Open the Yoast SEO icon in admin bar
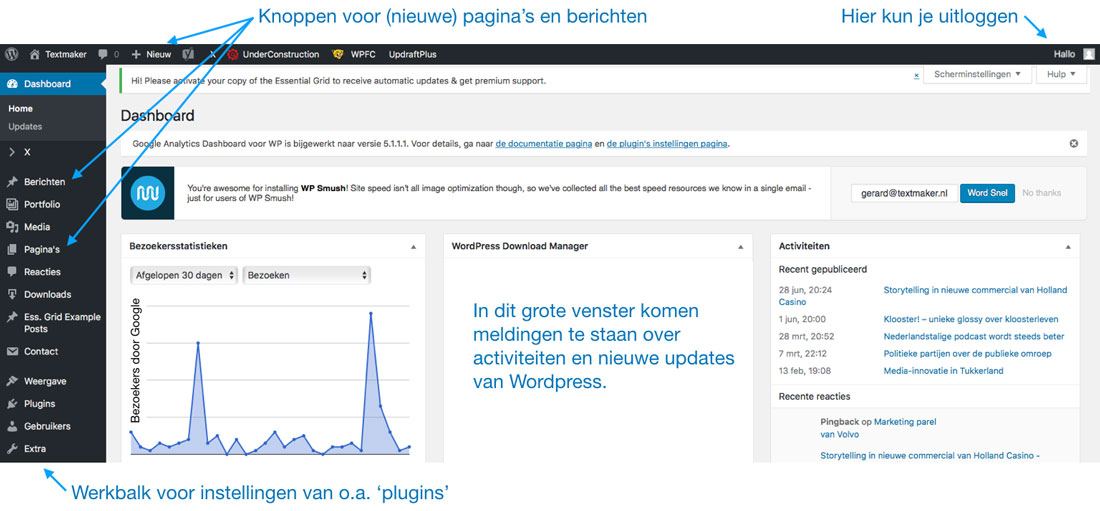The height and width of the screenshot is (511, 1100). pos(188,54)
